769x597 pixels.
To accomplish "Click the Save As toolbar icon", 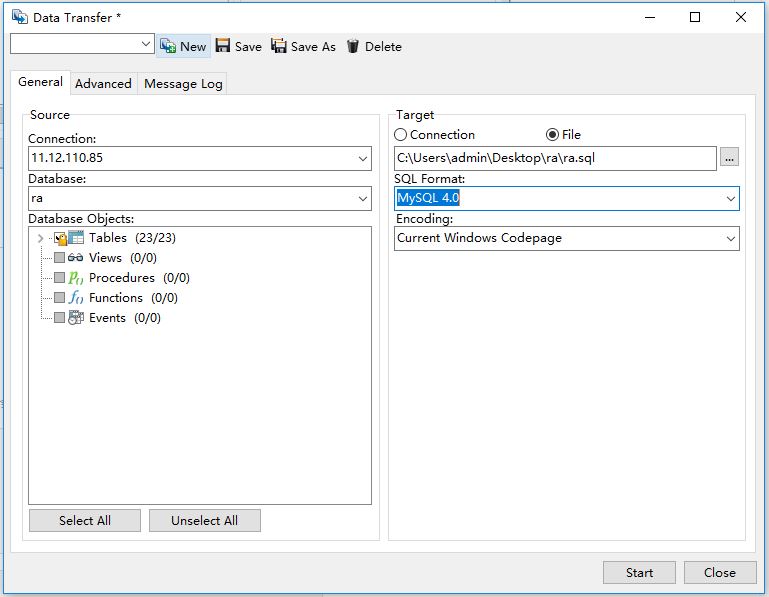I will click(279, 46).
